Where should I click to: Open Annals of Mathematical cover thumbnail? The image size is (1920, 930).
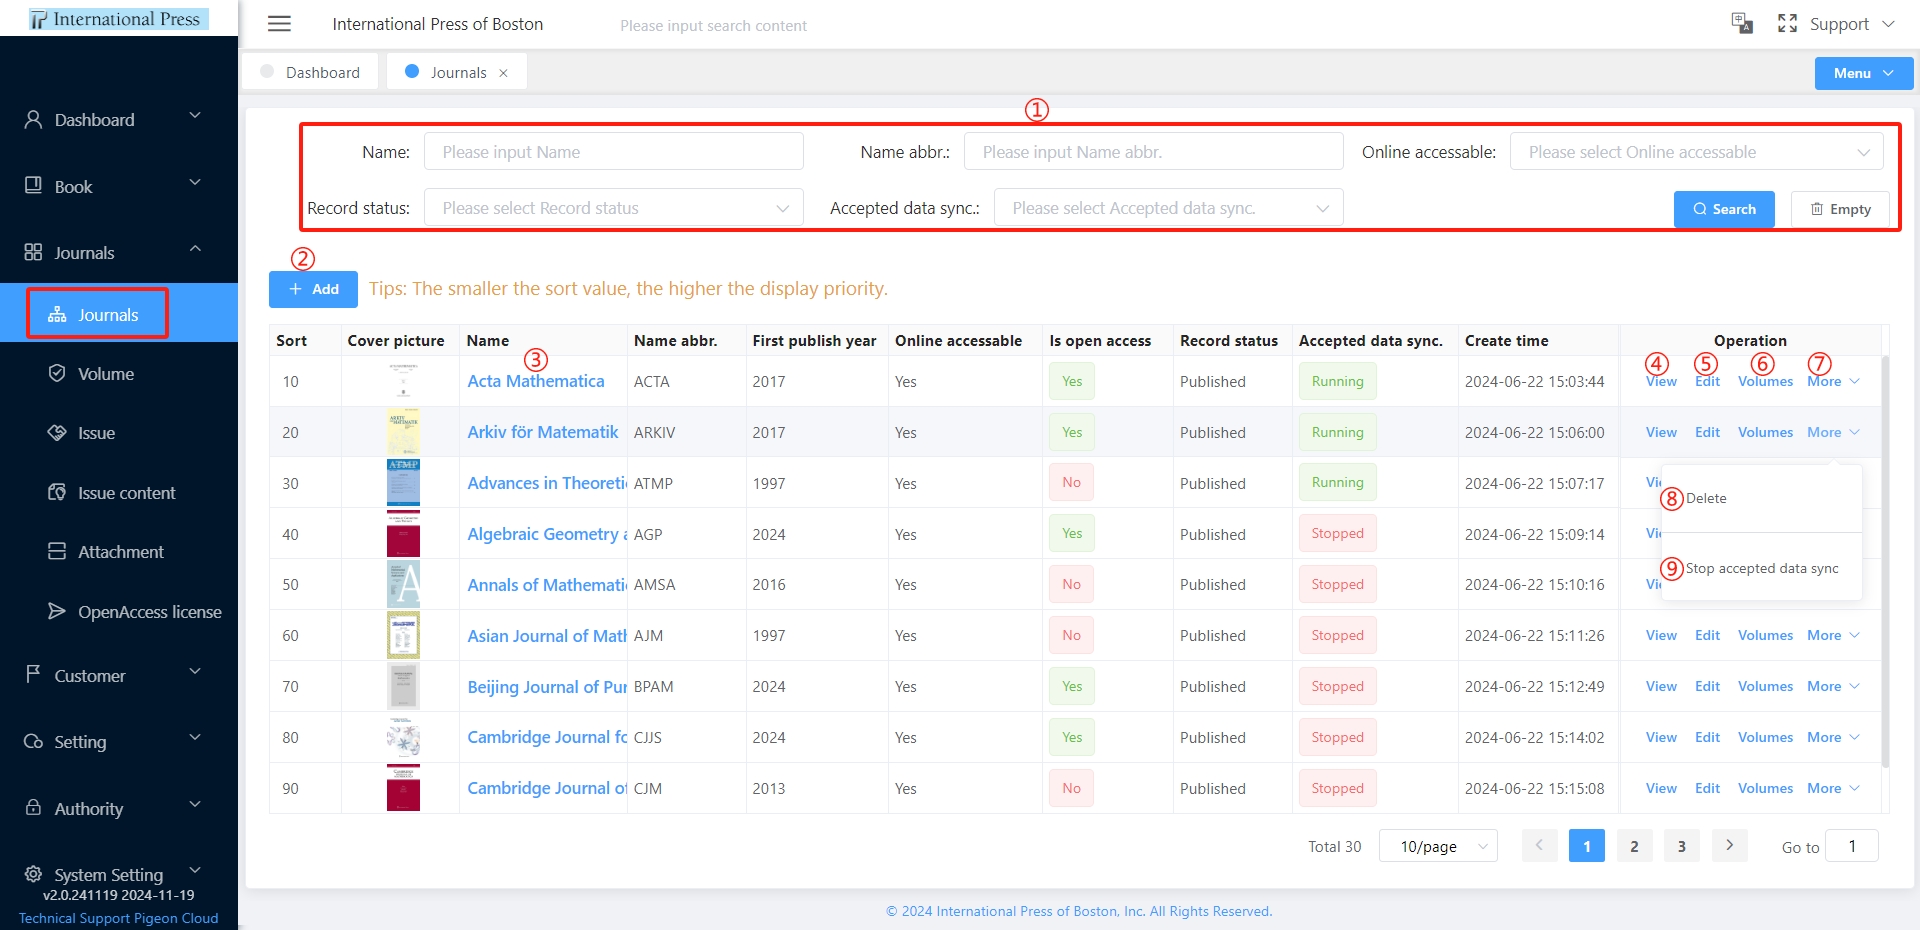(403, 584)
